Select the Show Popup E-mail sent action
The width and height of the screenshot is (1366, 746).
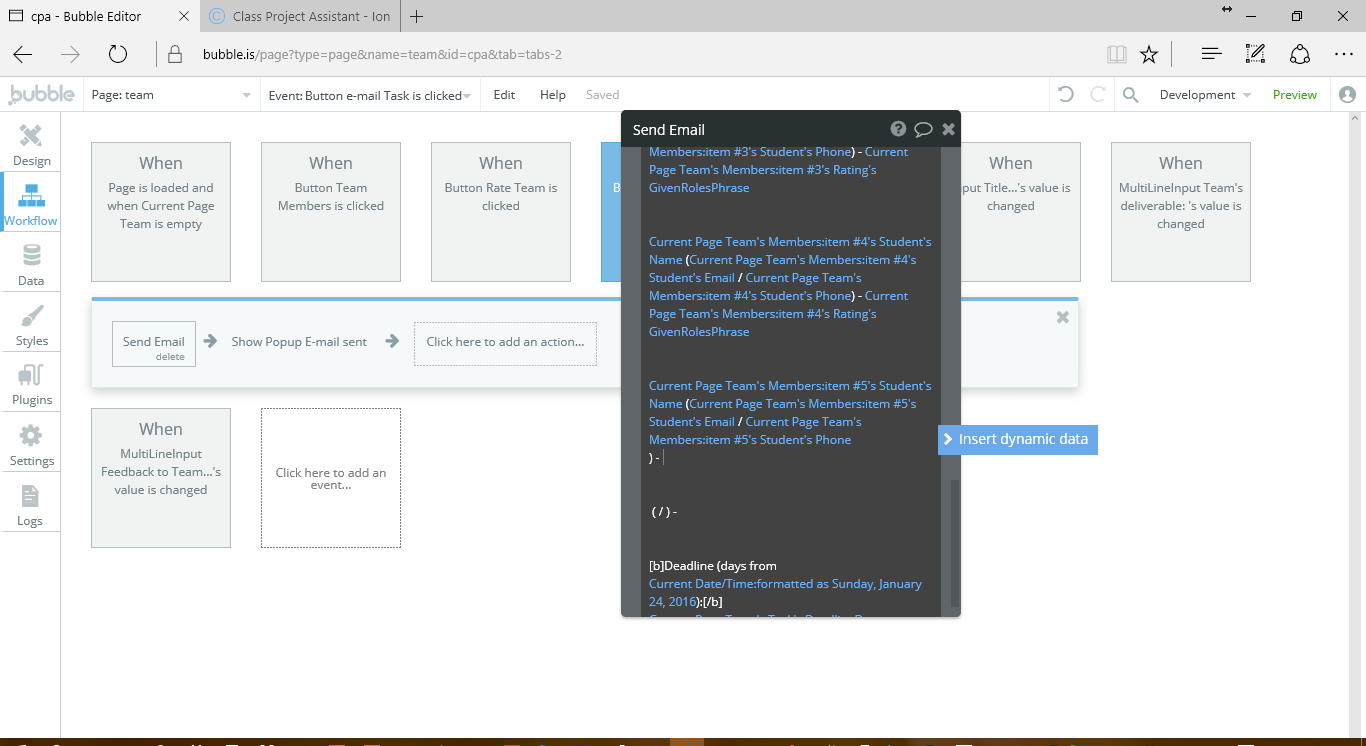coord(299,341)
